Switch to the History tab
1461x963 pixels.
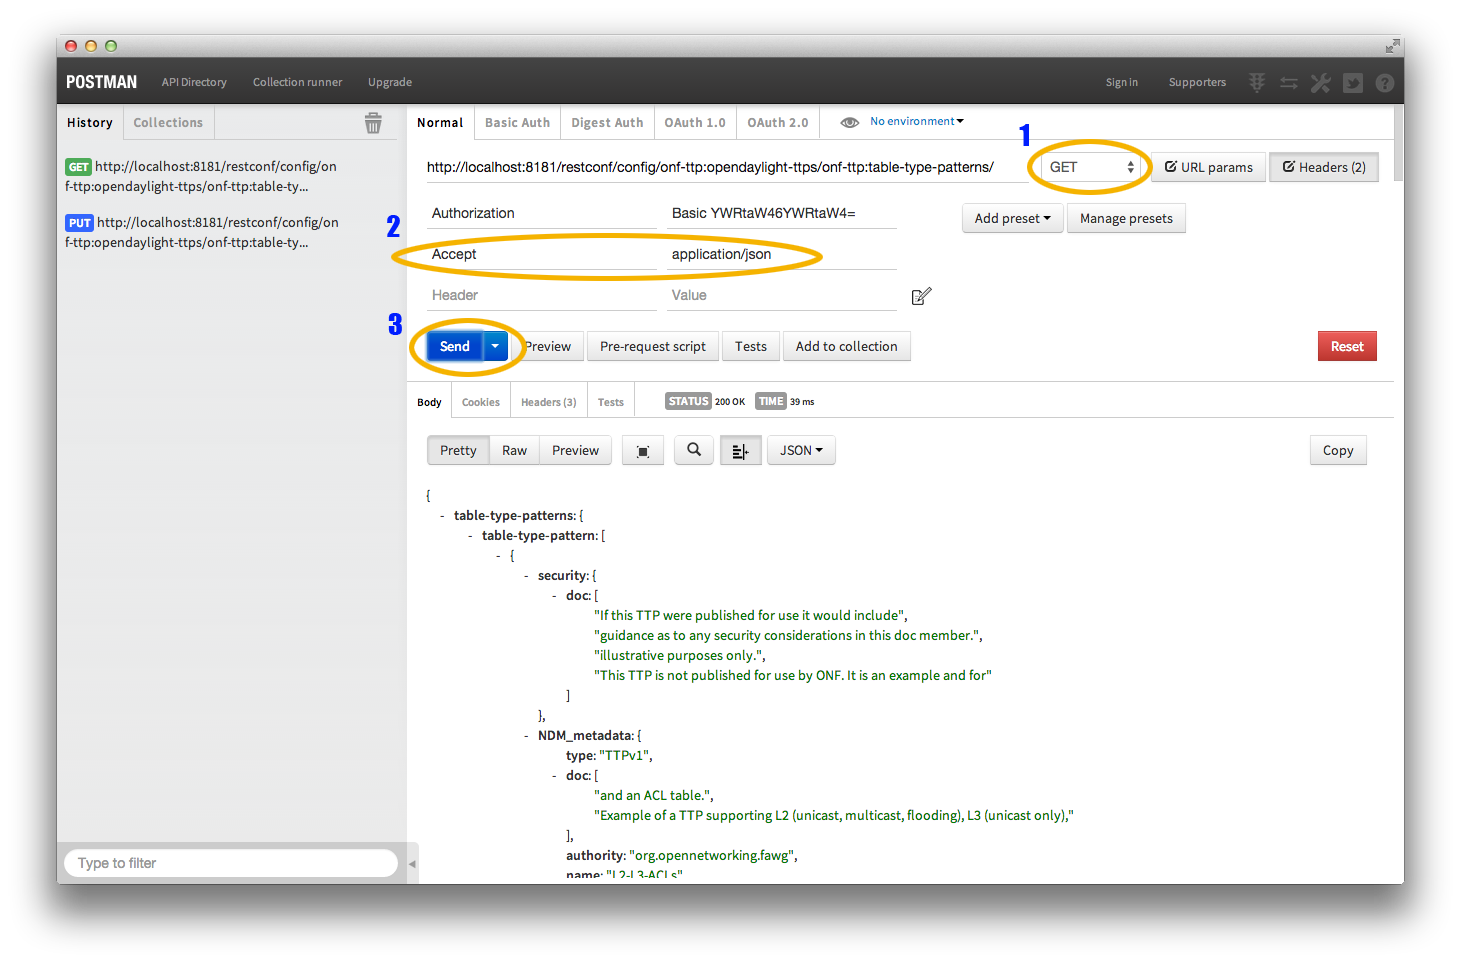(x=90, y=122)
